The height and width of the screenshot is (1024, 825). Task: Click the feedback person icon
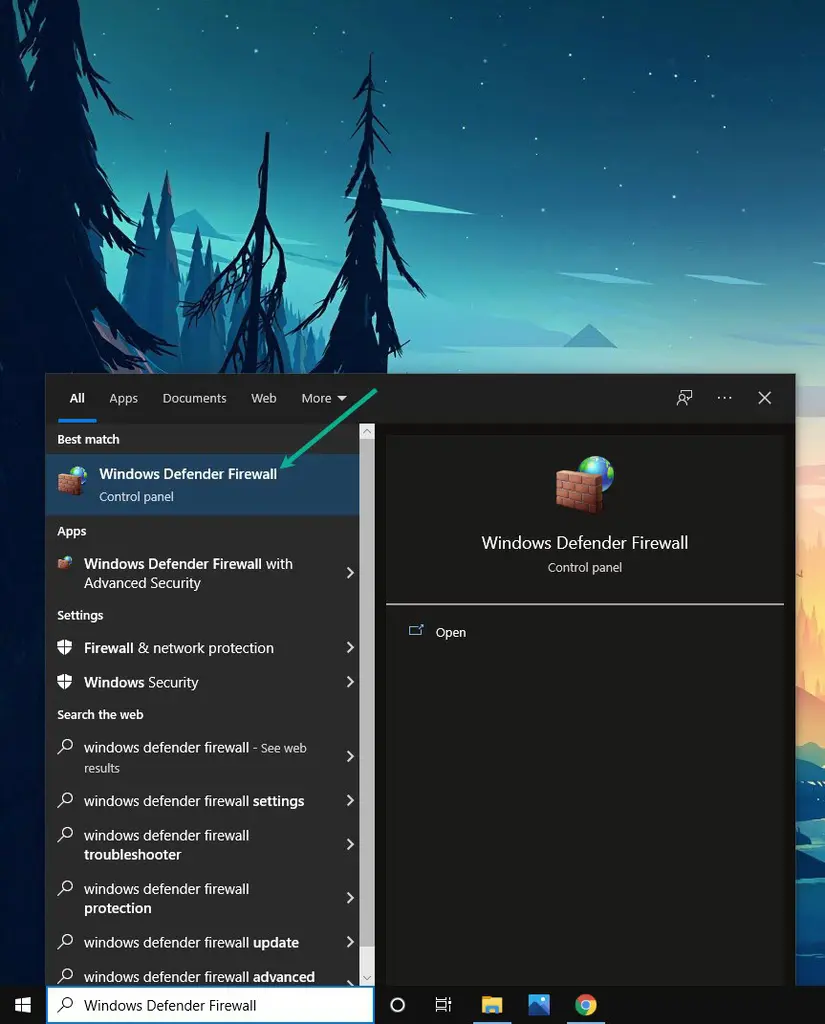[684, 398]
